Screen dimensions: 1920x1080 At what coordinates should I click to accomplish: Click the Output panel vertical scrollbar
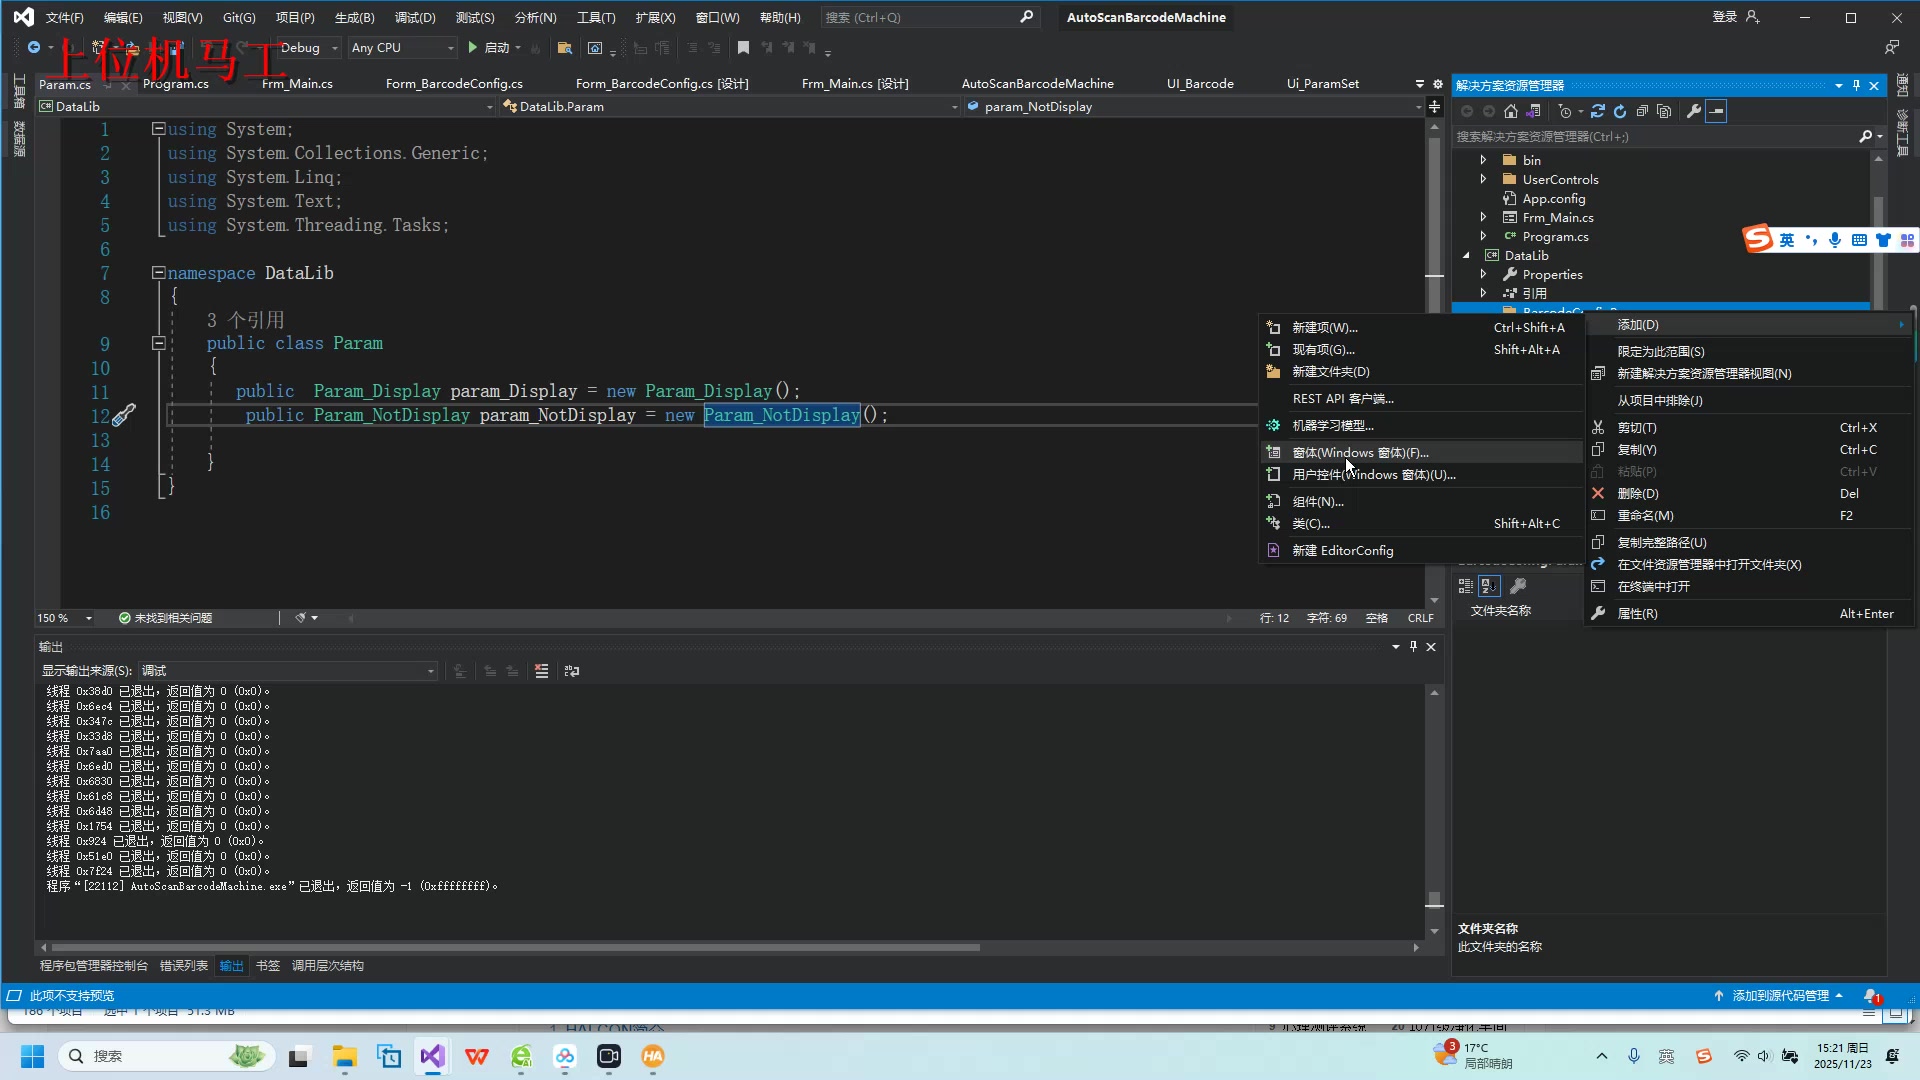[1434, 810]
